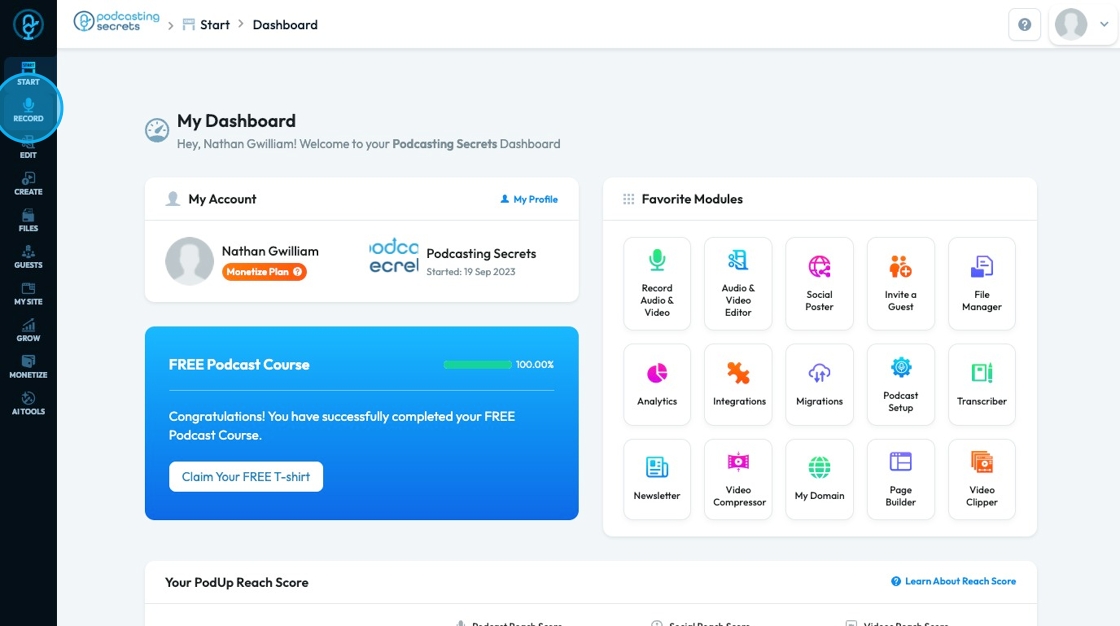
Task: Open the Record section in the sidebar
Action: coord(28,110)
